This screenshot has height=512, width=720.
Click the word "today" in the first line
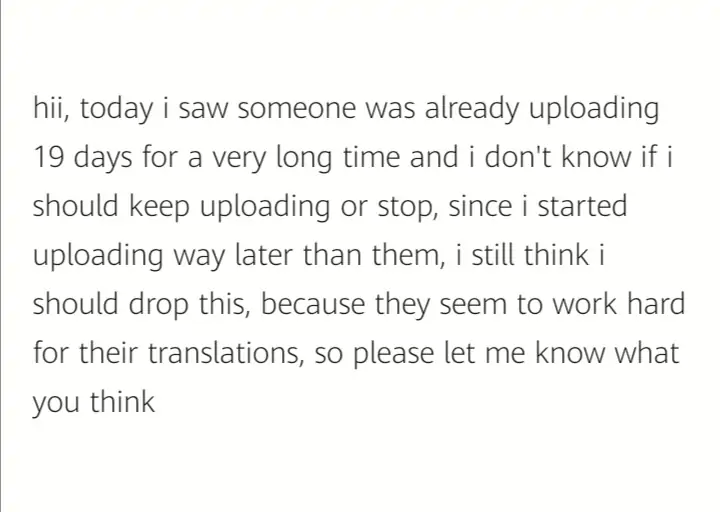point(116,110)
